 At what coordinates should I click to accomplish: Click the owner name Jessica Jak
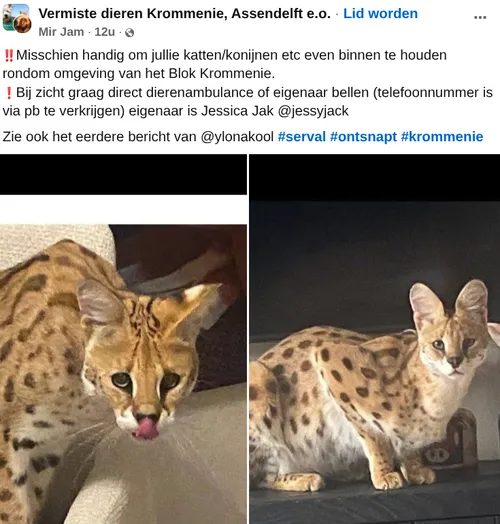237,111
